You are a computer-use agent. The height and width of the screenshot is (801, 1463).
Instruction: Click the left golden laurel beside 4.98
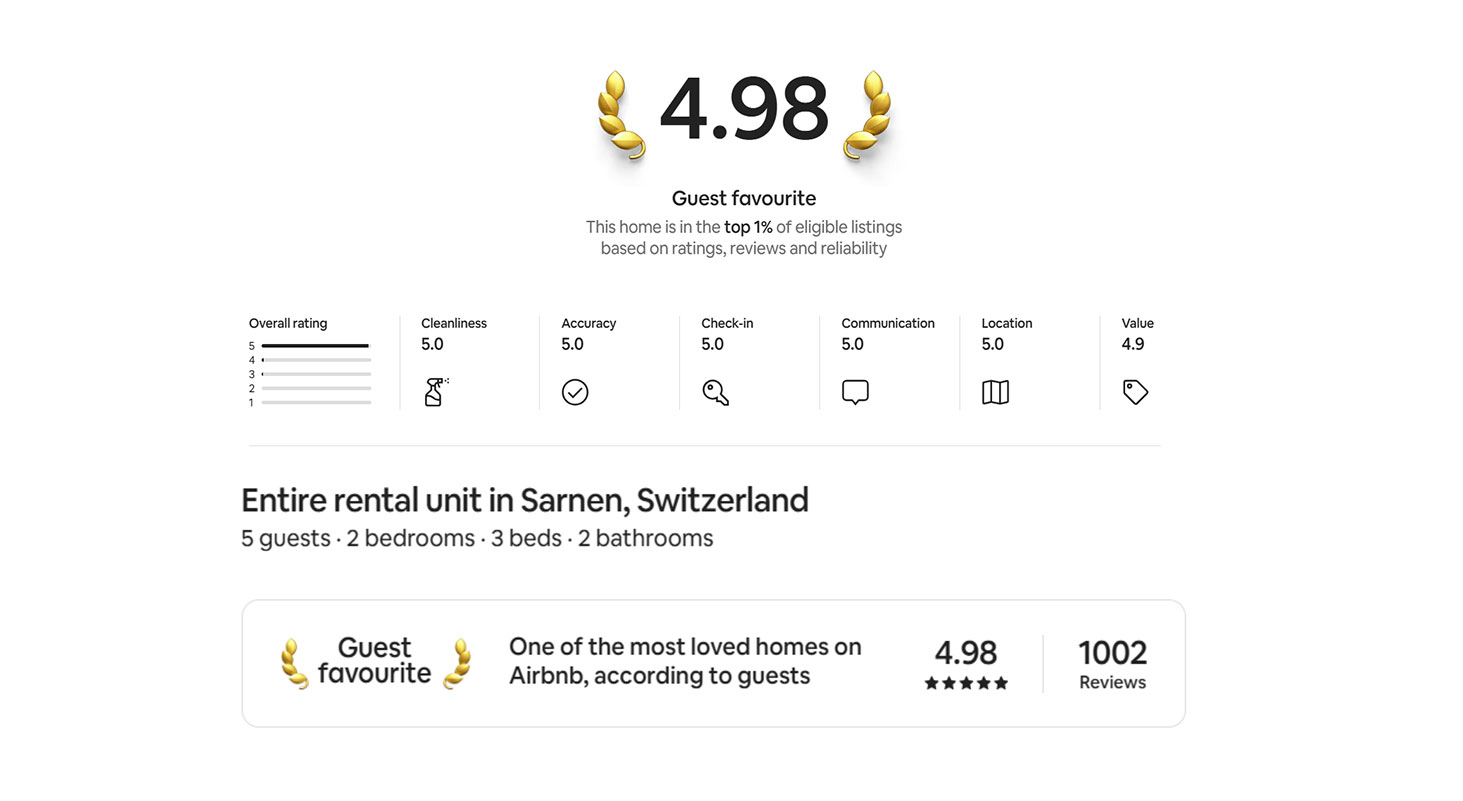point(621,115)
